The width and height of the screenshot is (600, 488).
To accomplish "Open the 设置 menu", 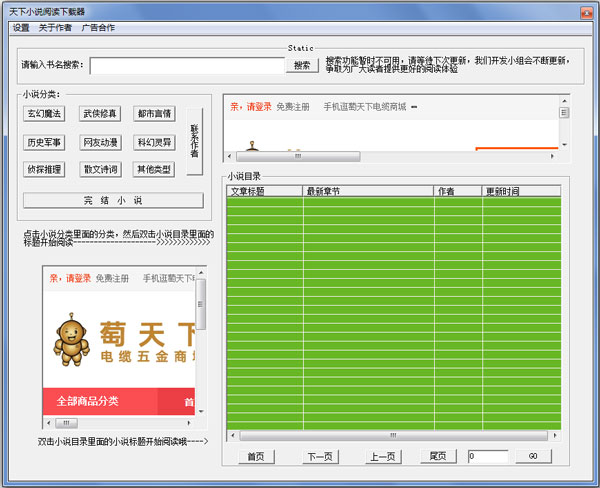I will [x=21, y=27].
